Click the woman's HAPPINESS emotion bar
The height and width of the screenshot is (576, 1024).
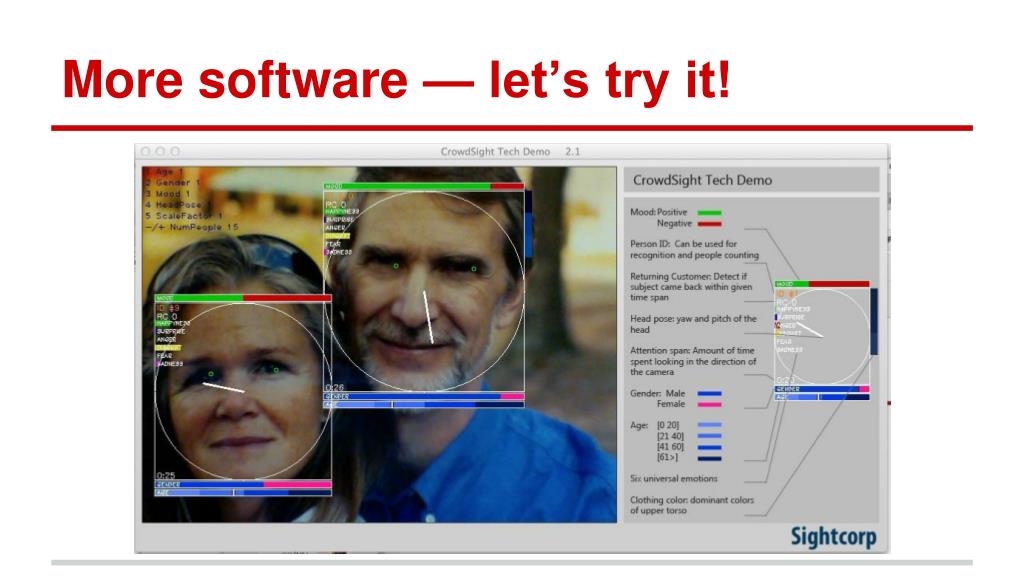[x=173, y=323]
